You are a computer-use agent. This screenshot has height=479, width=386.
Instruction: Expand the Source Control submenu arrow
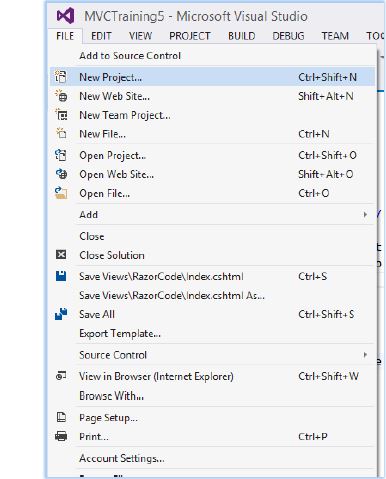point(365,355)
